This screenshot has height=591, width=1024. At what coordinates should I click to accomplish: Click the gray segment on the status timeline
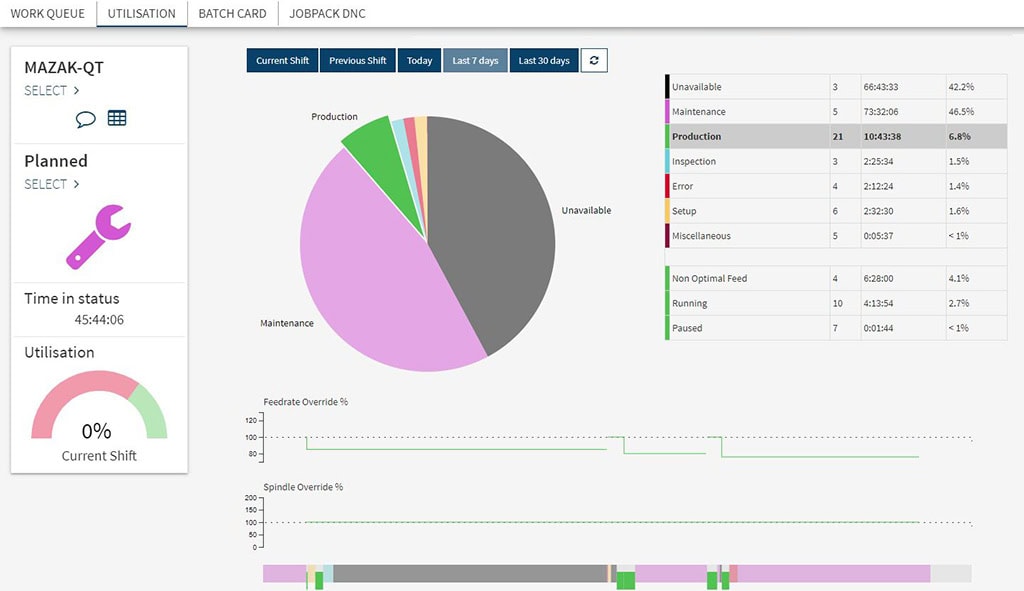pos(470,574)
